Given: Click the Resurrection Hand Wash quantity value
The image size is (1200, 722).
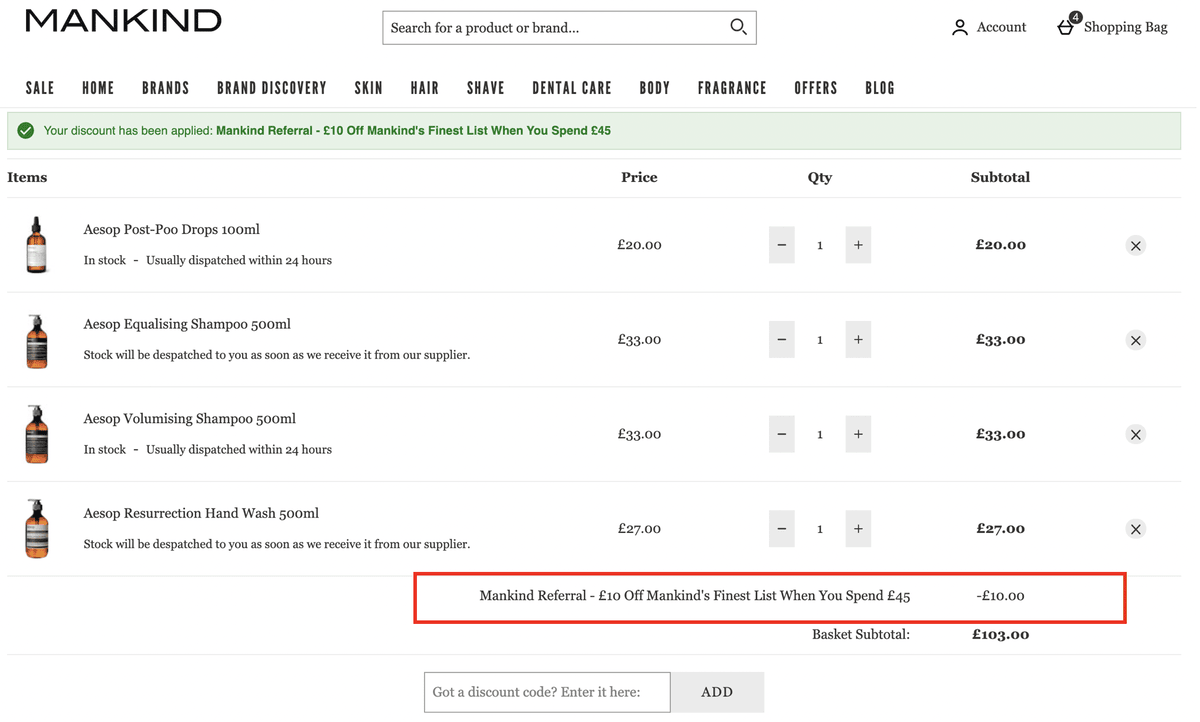Looking at the screenshot, I should coord(820,529).
